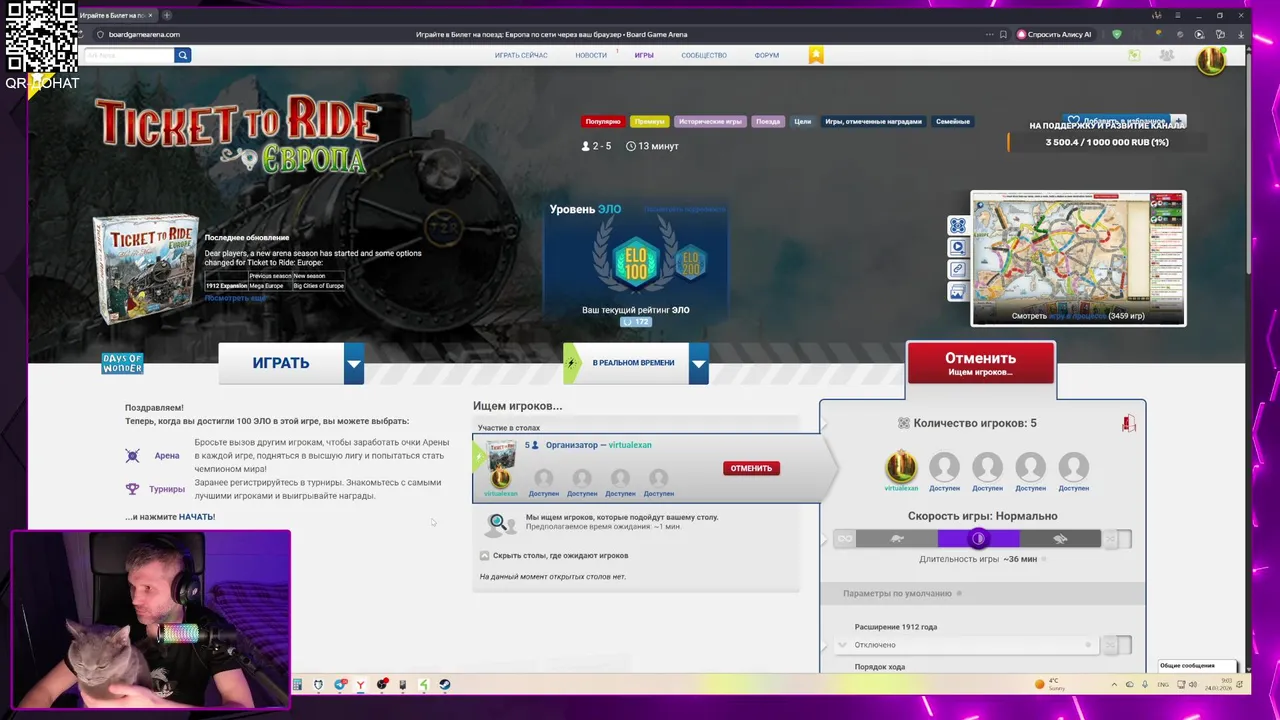The height and width of the screenshot is (720, 1280).
Task: Show hidden system tray icons chevron
Action: click(1114, 685)
